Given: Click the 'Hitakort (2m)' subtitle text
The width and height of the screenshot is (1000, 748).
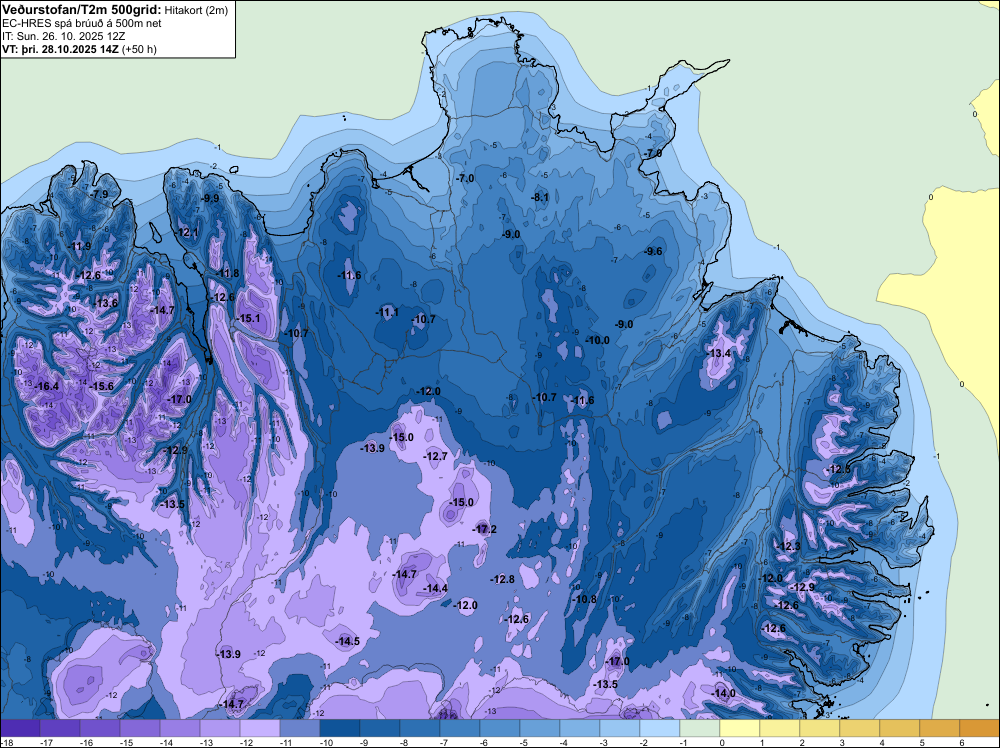Looking at the screenshot, I should click(x=196, y=10).
